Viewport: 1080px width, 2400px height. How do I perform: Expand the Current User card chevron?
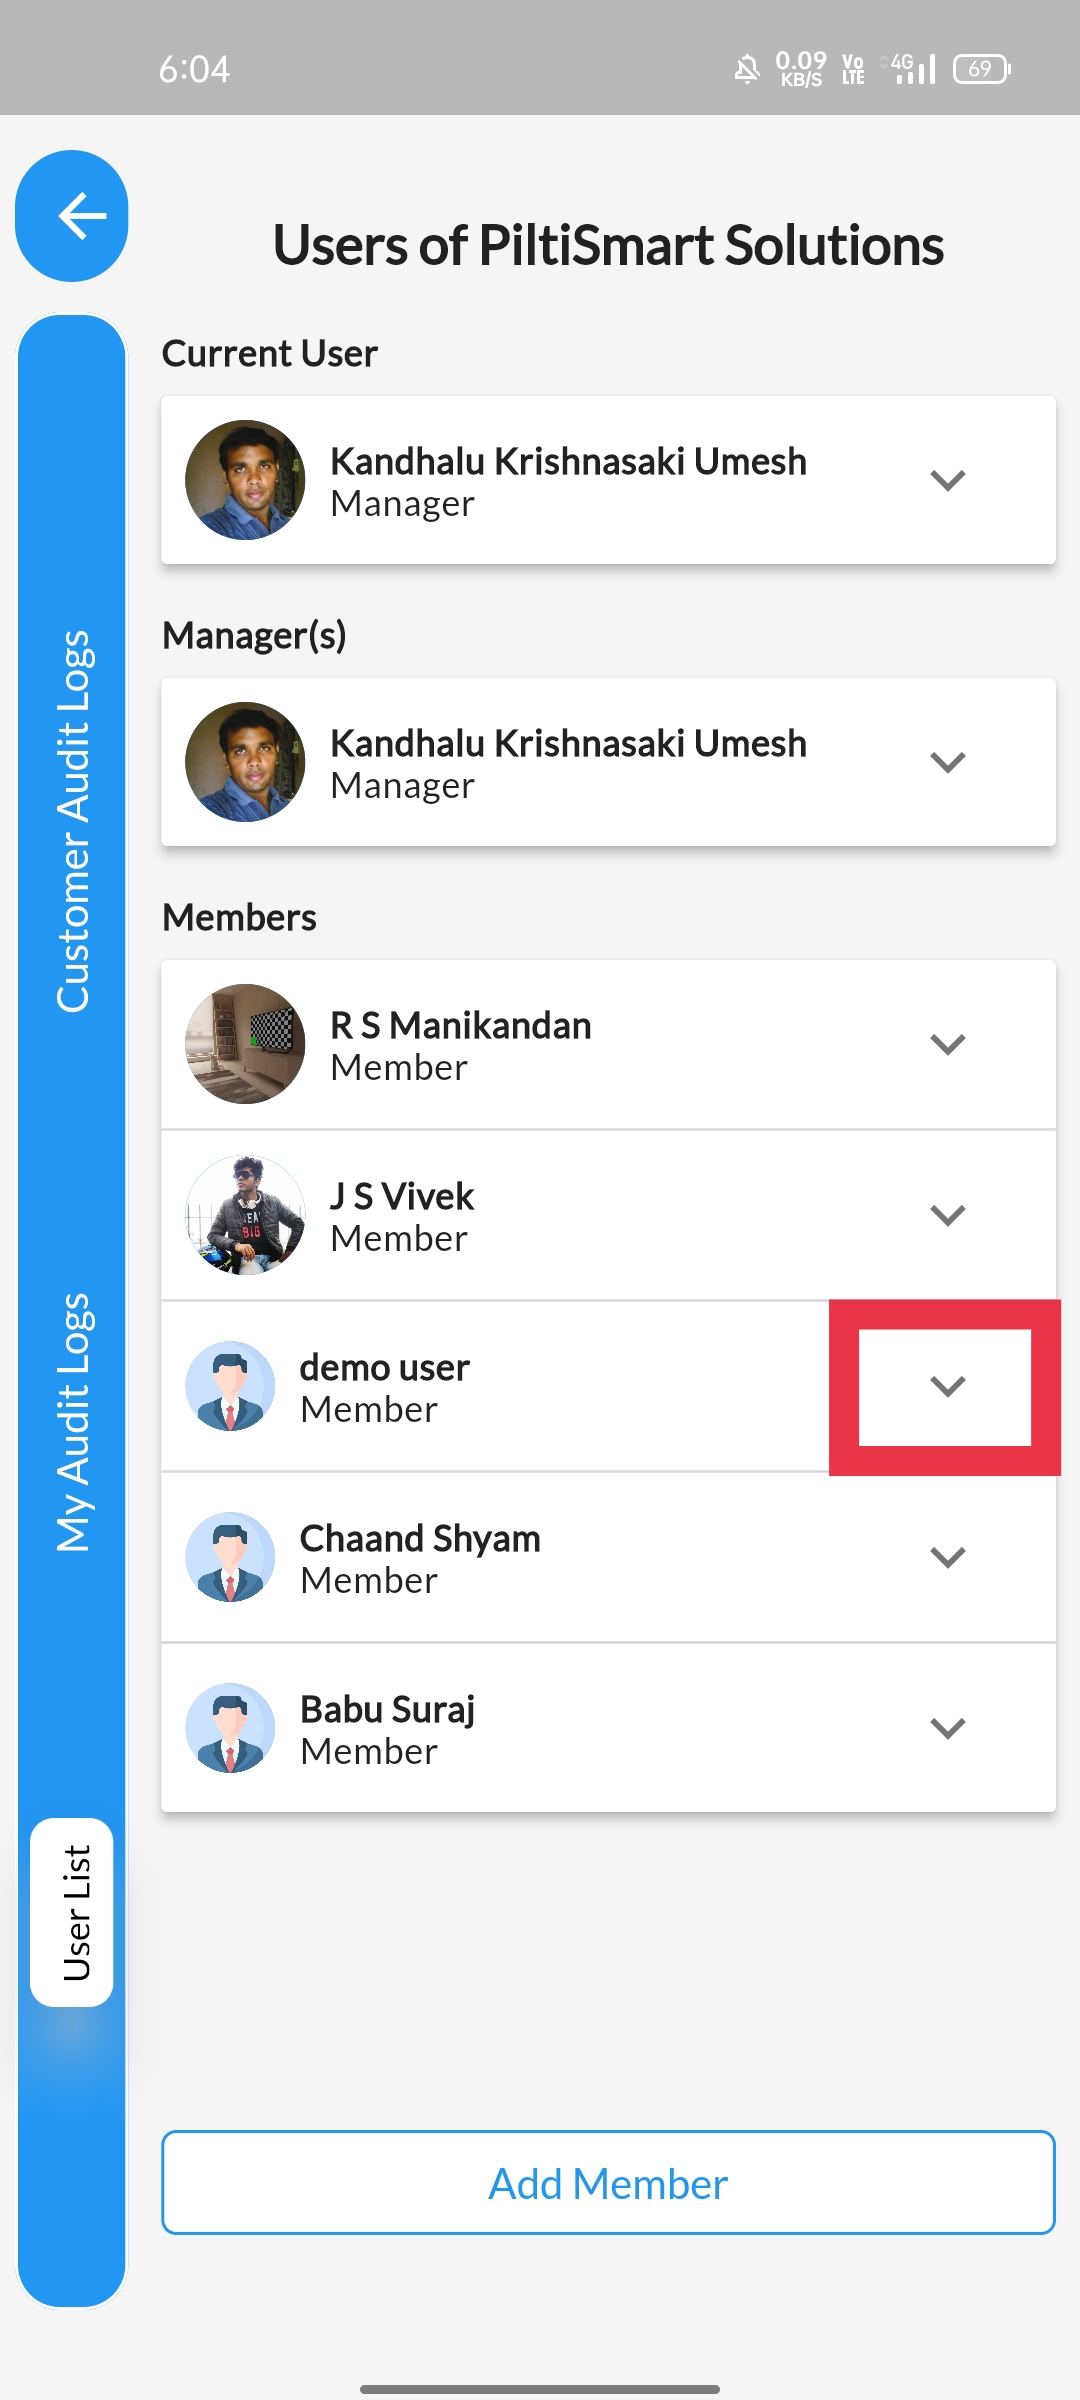pos(947,480)
